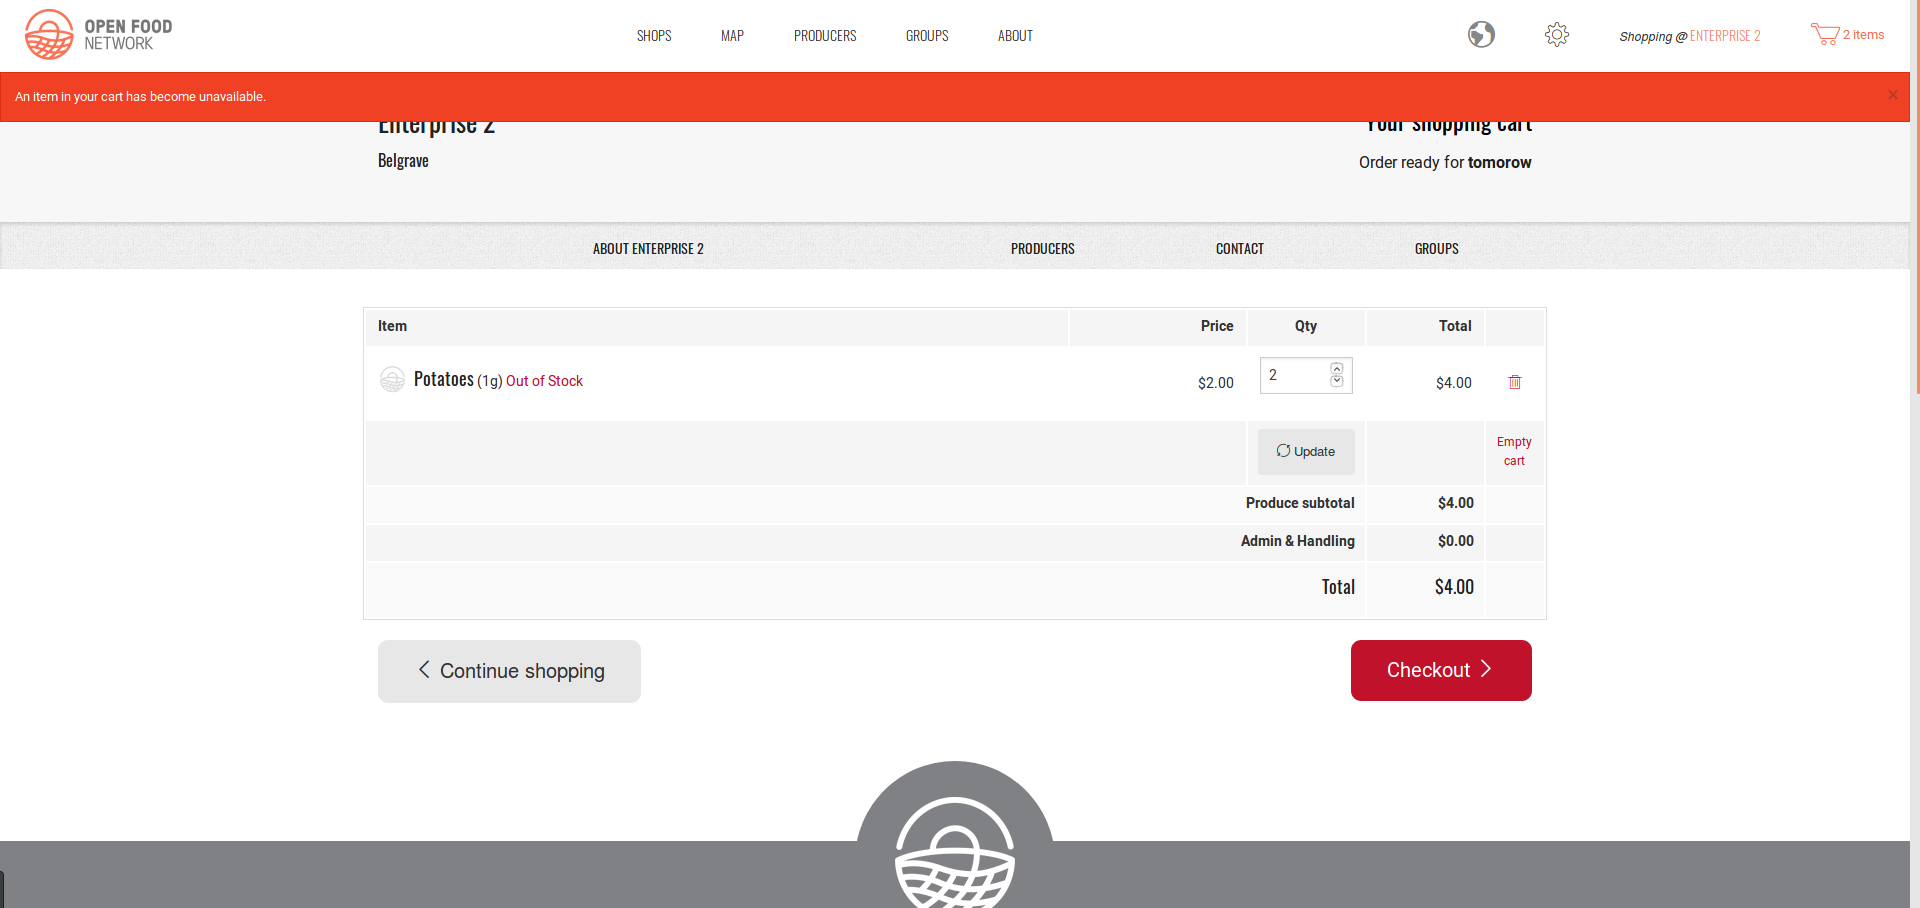Open the Open Food Network logo home
Screen dimensions: 1920x908
[x=98, y=35]
